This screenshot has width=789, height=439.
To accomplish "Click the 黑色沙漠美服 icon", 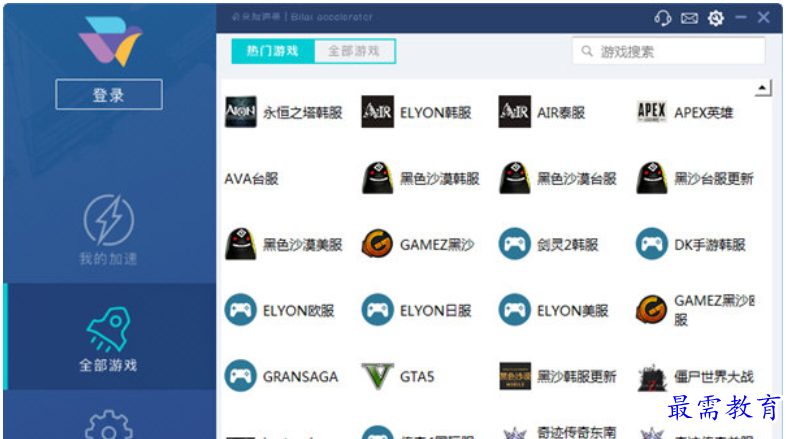I will (x=241, y=244).
